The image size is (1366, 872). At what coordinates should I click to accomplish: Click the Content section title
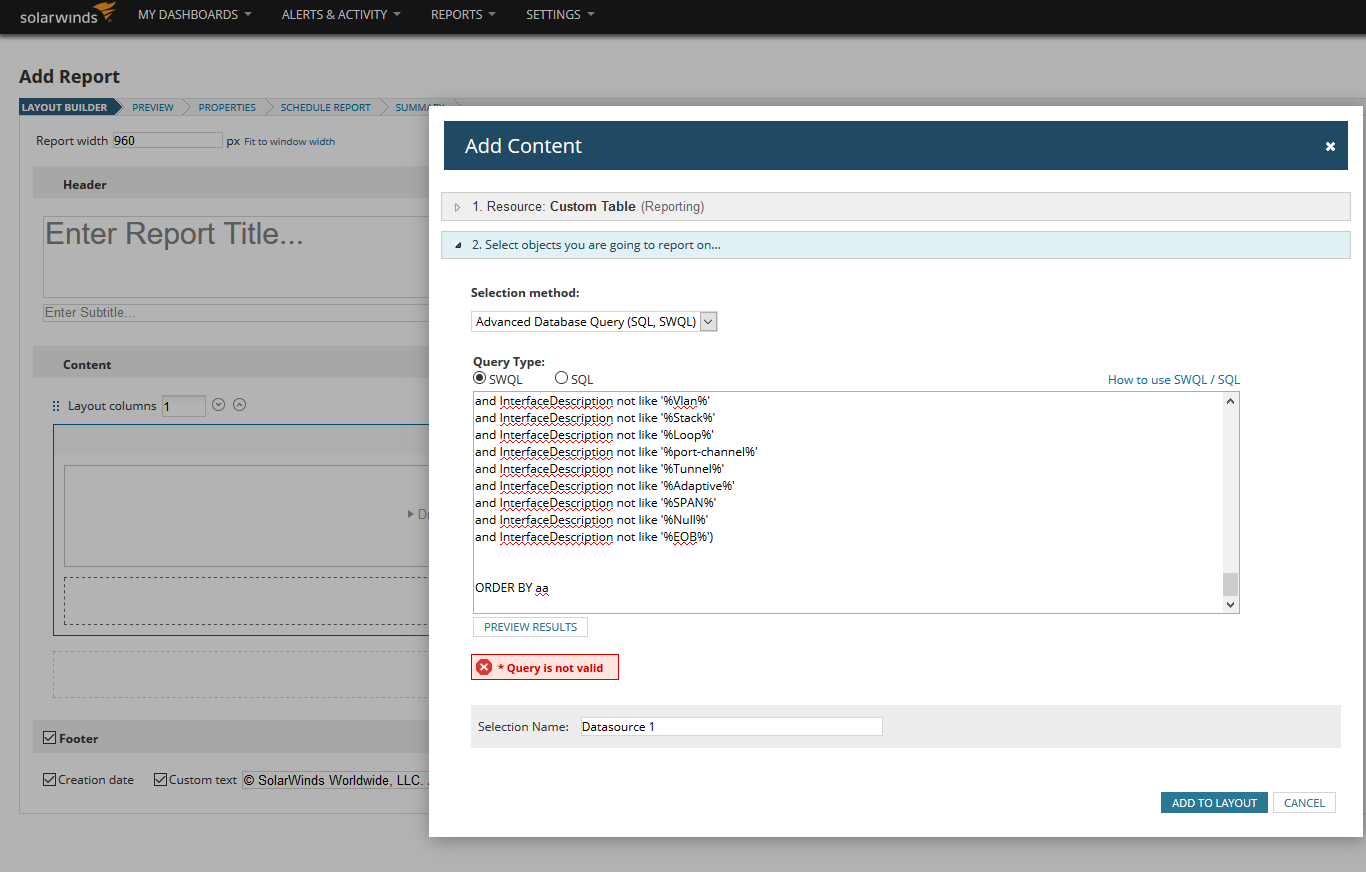(87, 365)
